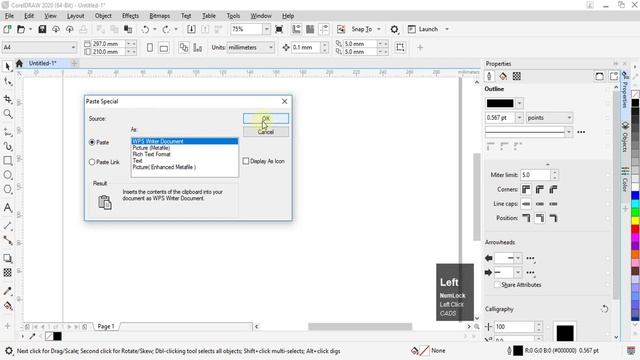Choose outside outline position
This screenshot has height=360, width=640.
pos(526,218)
